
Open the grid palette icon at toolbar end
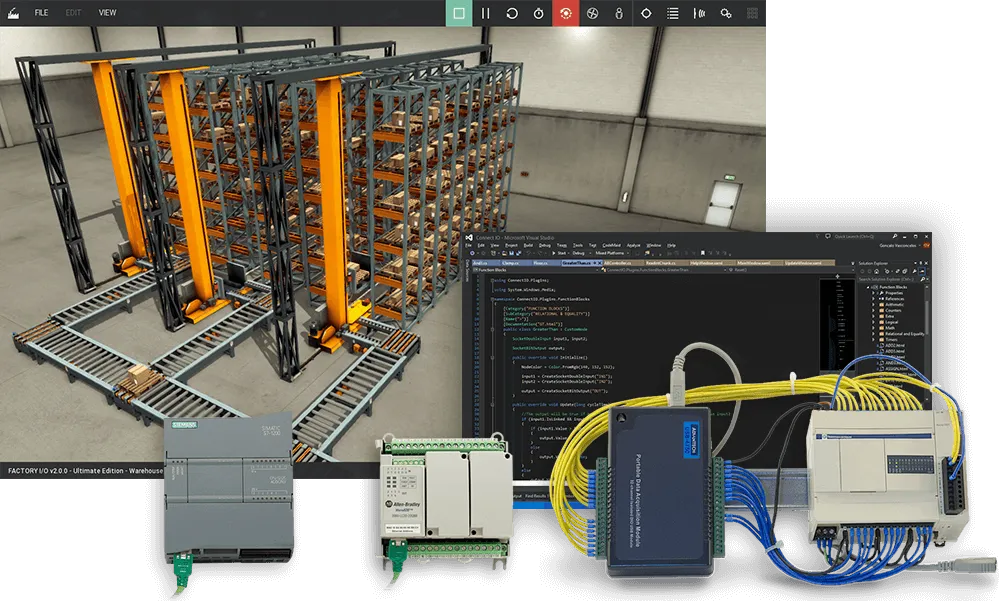coord(753,13)
